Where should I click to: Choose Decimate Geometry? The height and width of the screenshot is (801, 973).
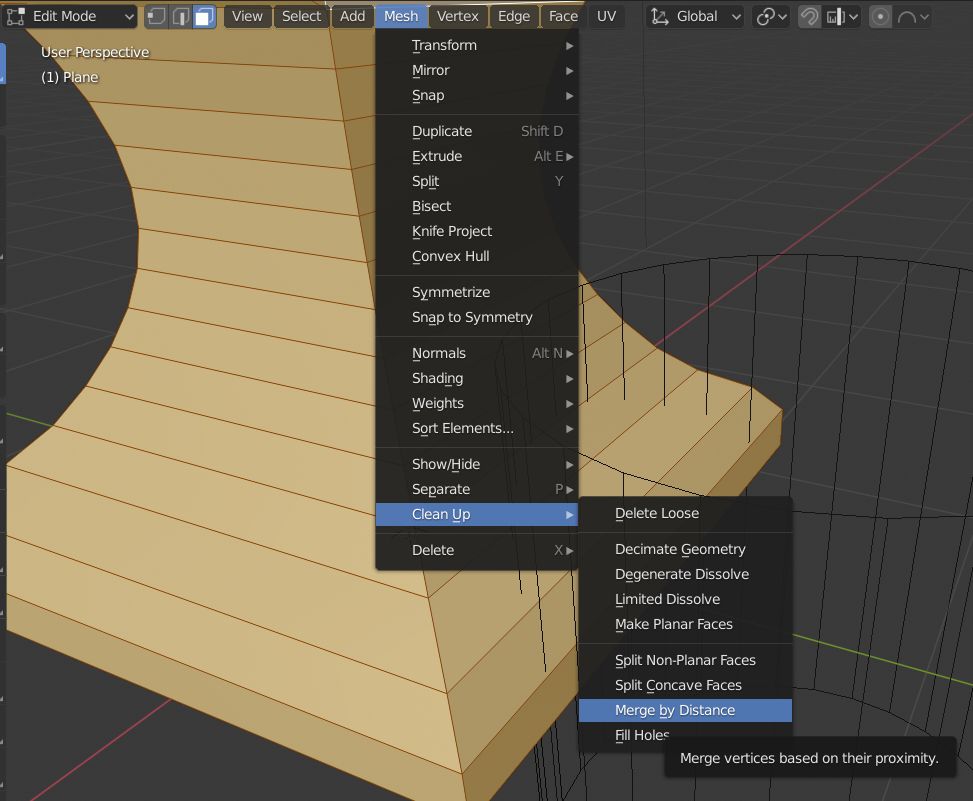pos(685,550)
